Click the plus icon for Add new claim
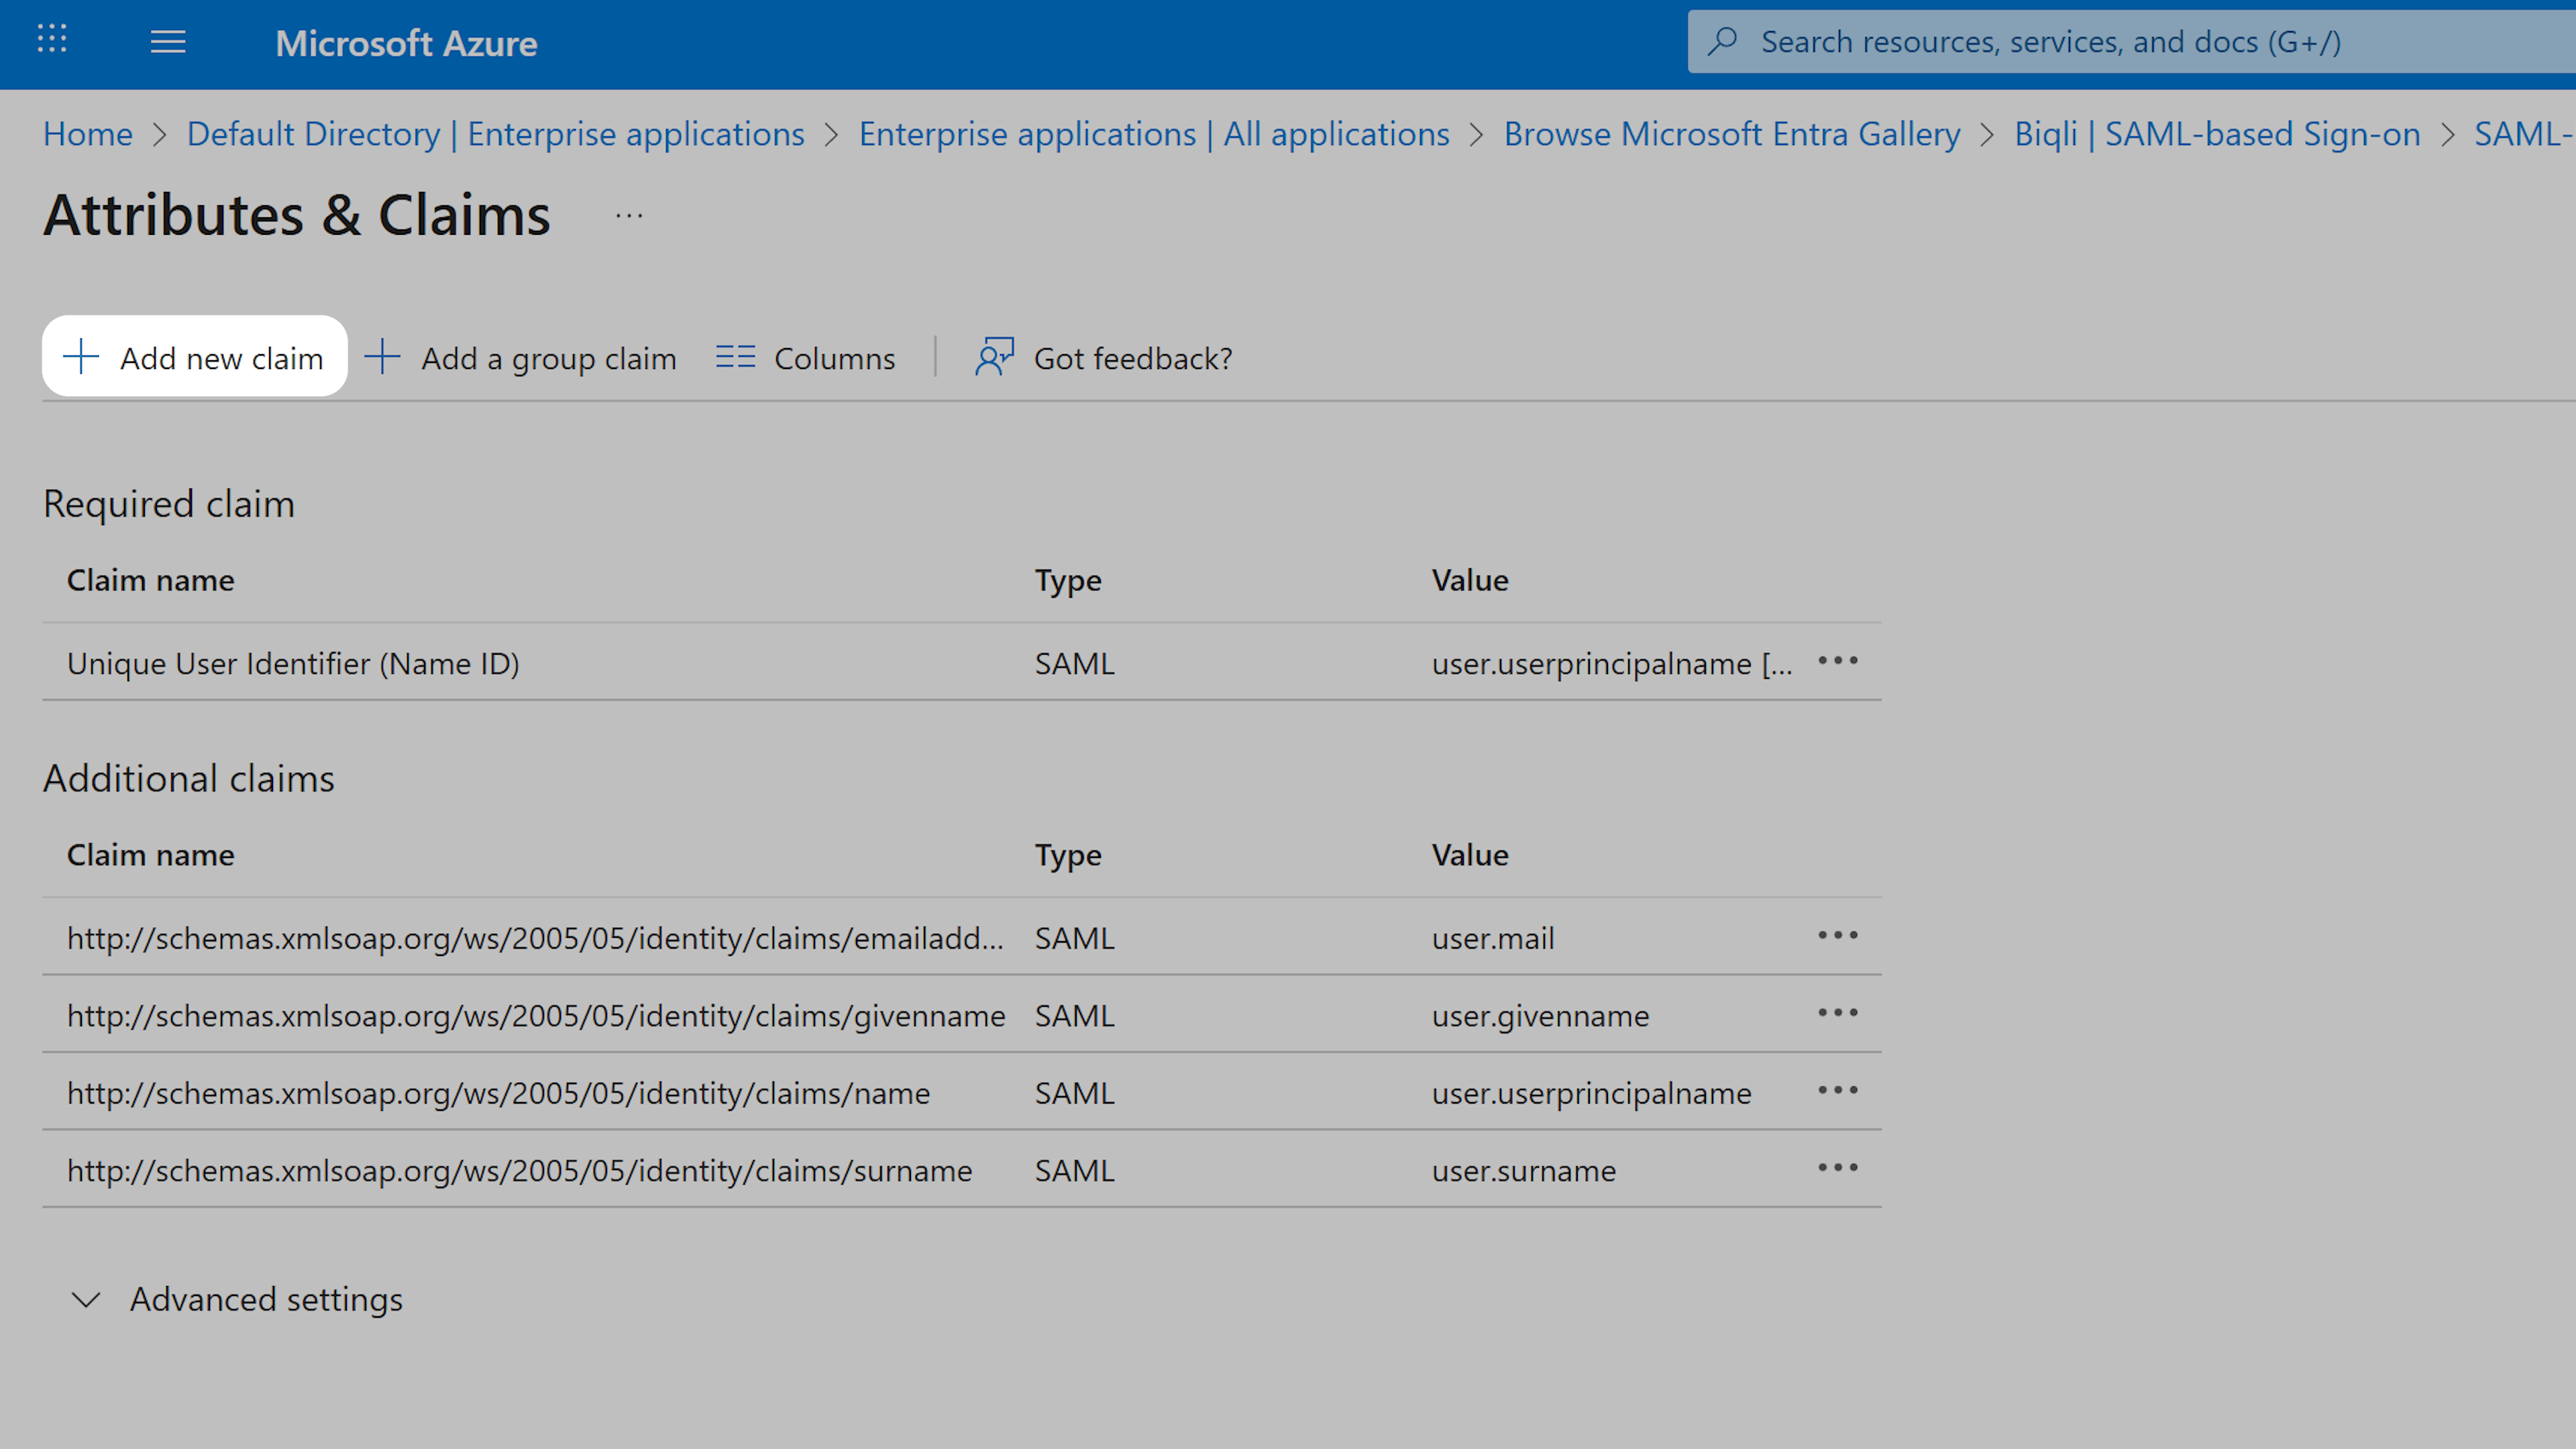The image size is (2576, 1449). [x=81, y=357]
